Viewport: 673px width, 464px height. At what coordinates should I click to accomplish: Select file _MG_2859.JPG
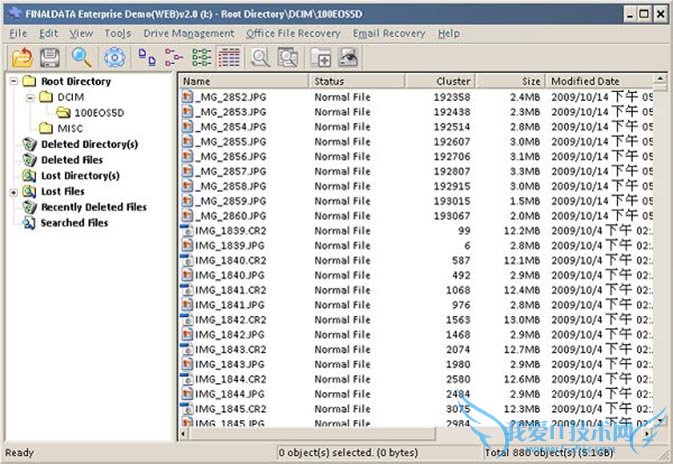pyautogui.click(x=231, y=201)
